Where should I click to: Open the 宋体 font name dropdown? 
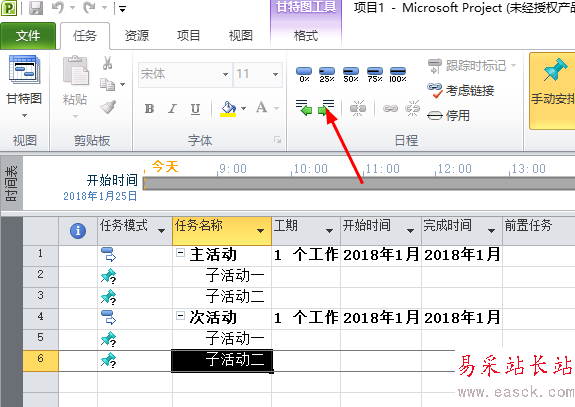coord(226,74)
